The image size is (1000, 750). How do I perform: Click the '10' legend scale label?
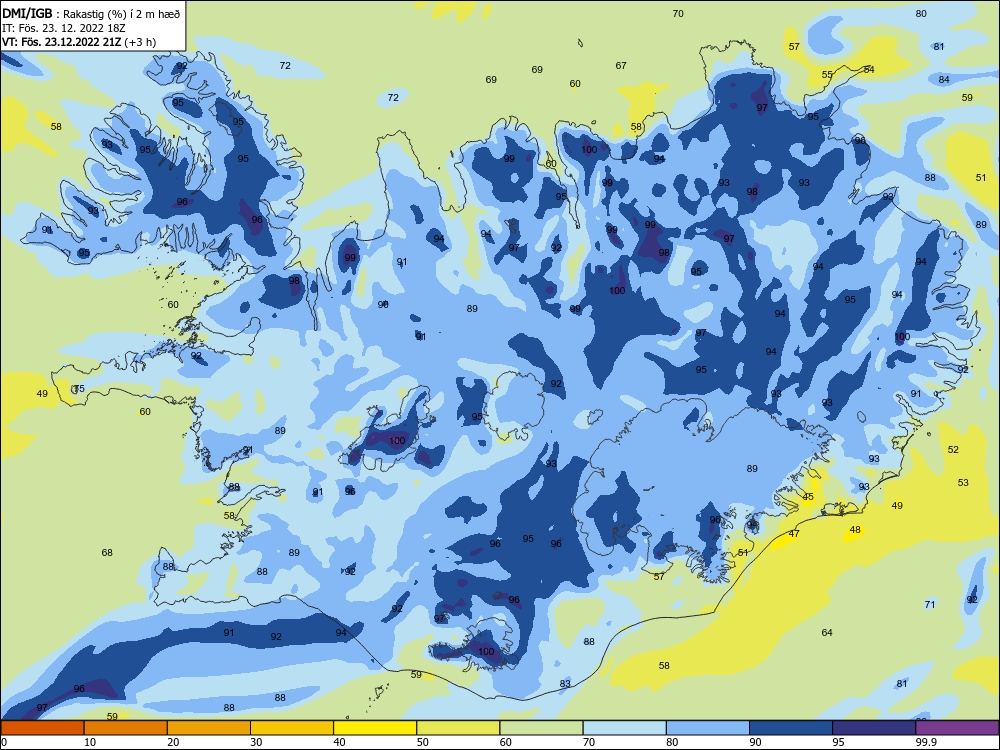point(90,742)
